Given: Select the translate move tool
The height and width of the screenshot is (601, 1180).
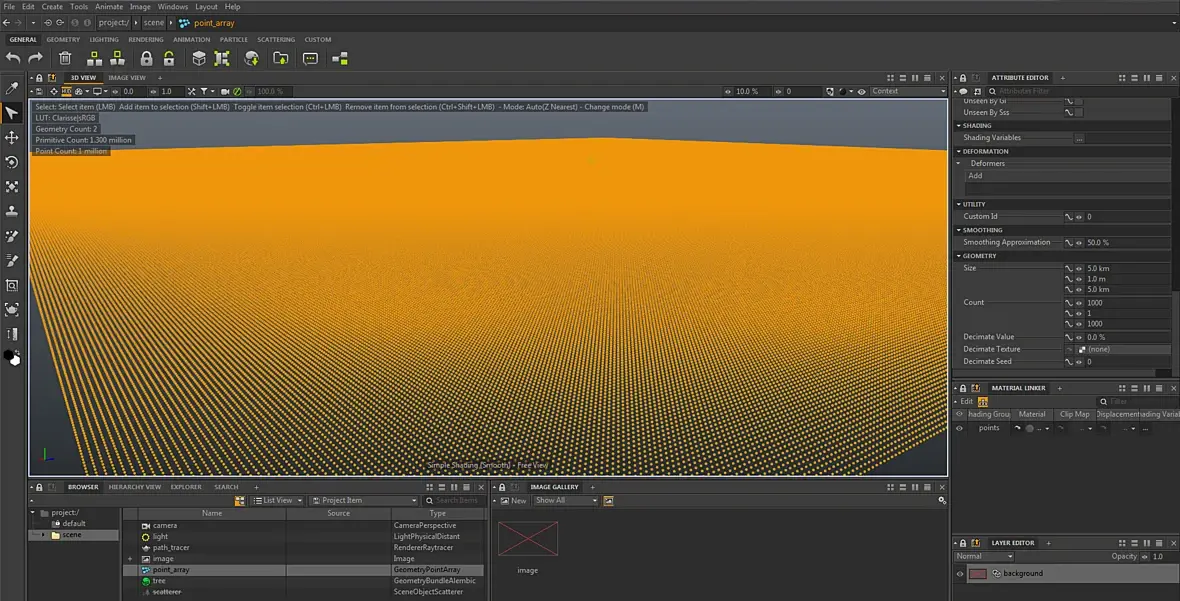Looking at the screenshot, I should [x=12, y=138].
